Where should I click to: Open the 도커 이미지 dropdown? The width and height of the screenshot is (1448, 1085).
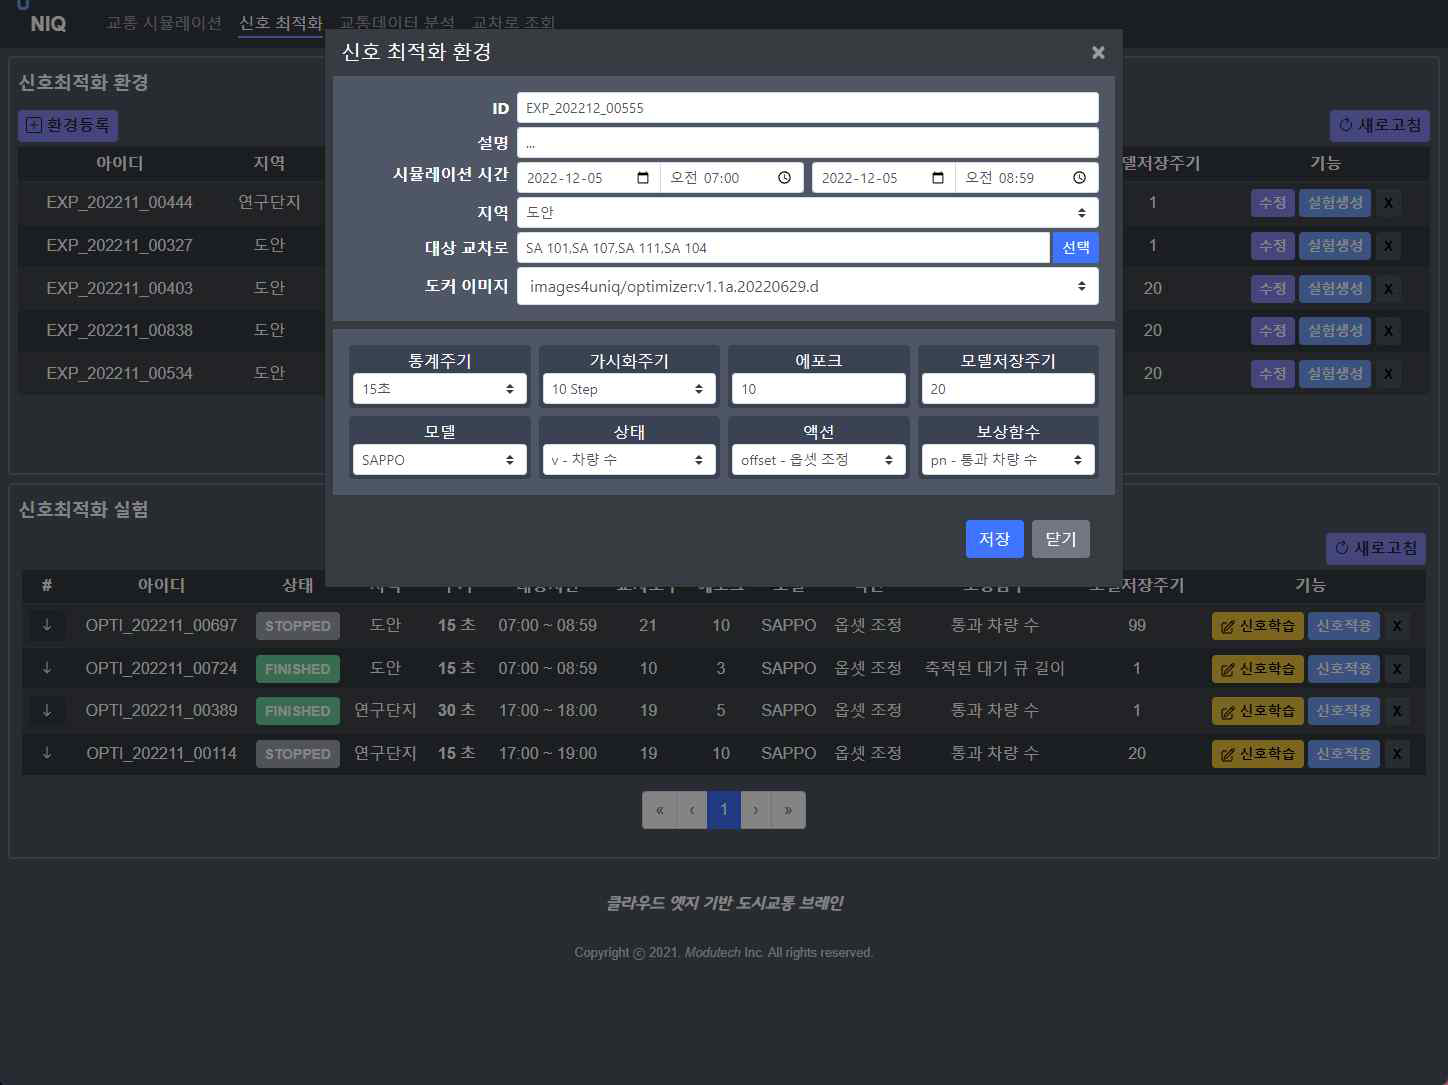807,286
